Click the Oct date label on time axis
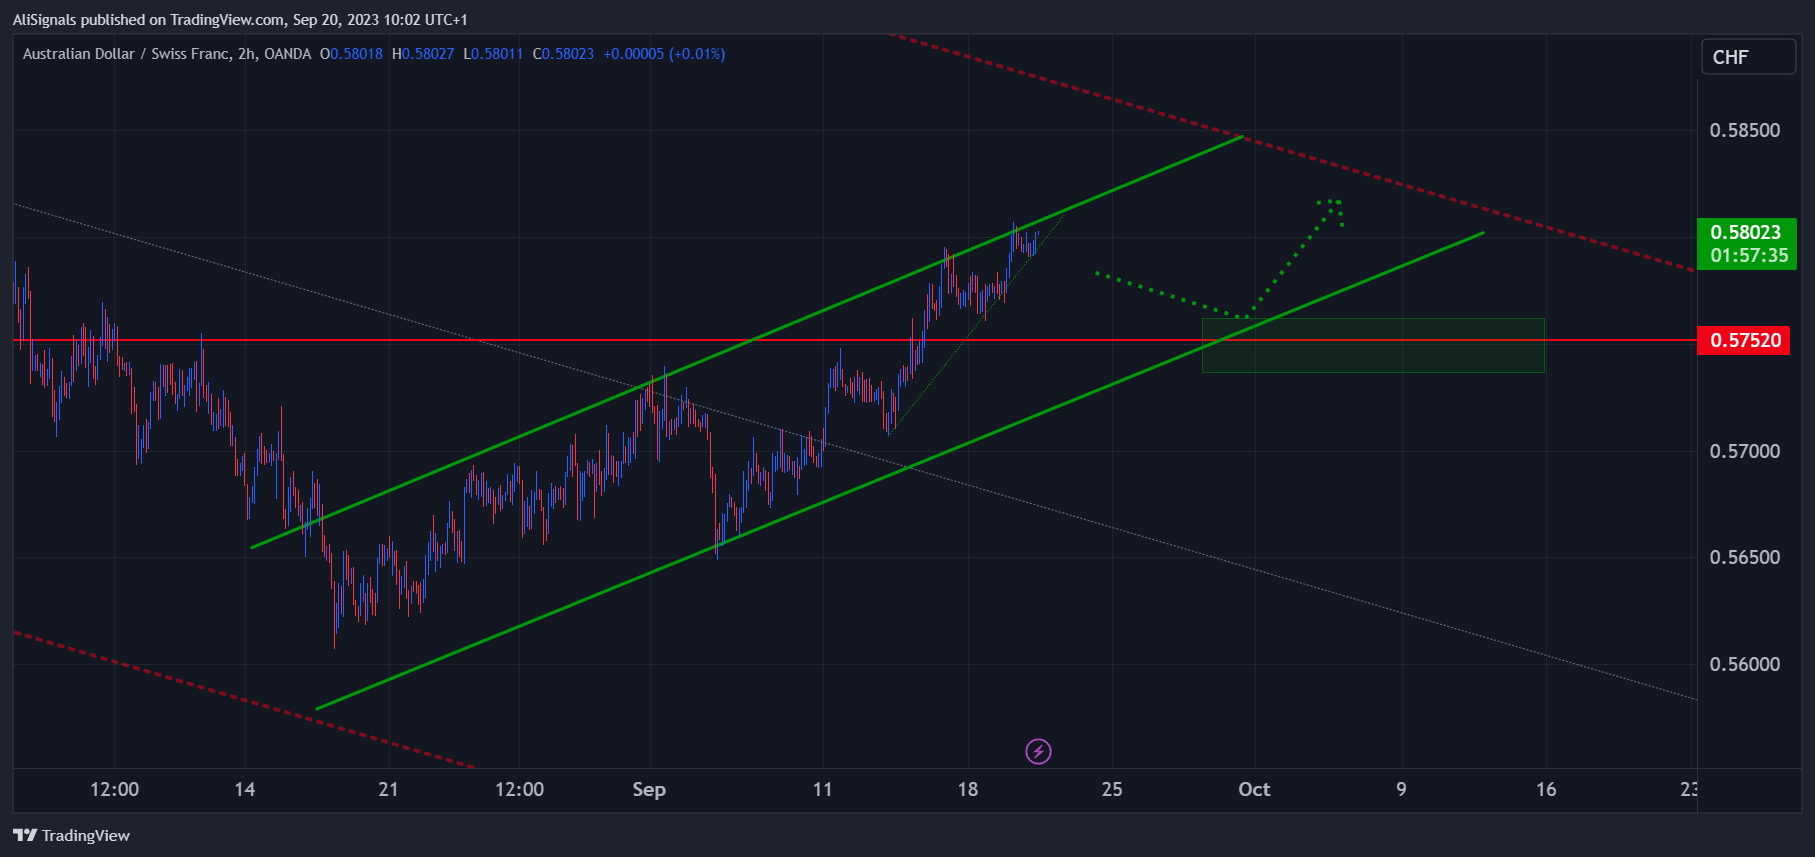Viewport: 1815px width, 857px height. pyautogui.click(x=1254, y=789)
